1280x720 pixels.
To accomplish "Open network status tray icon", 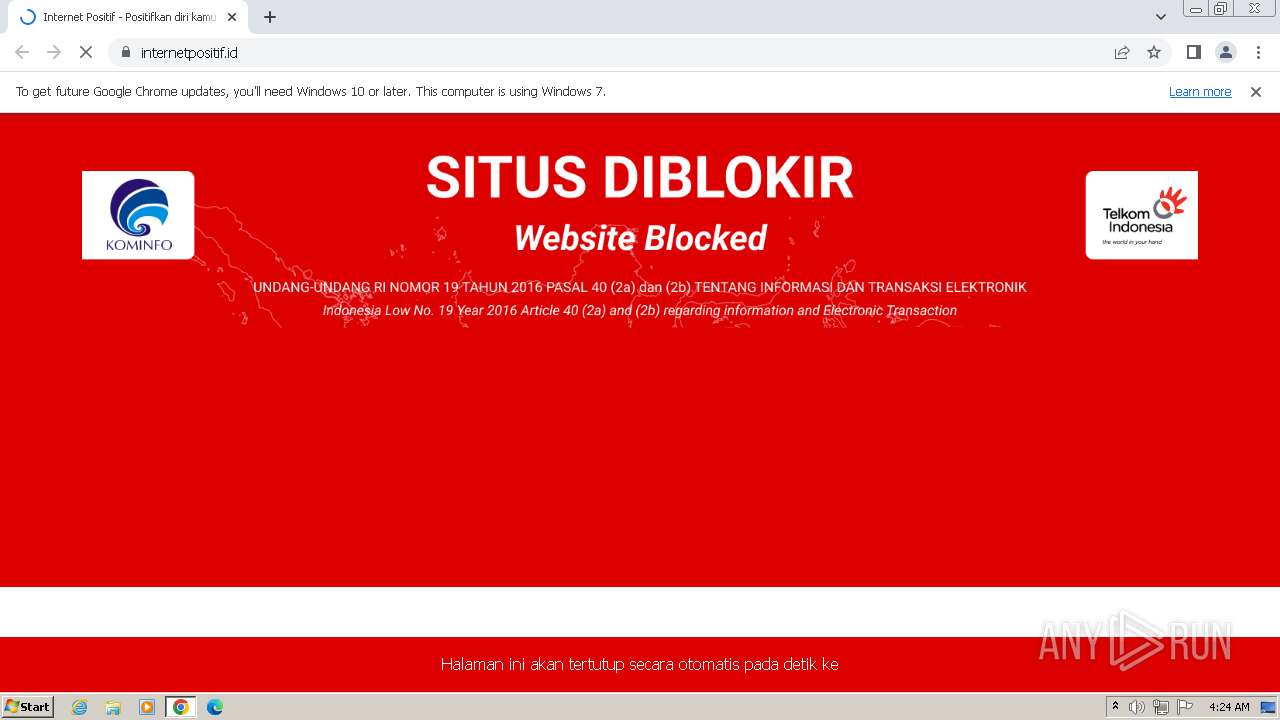I will (x=1161, y=707).
